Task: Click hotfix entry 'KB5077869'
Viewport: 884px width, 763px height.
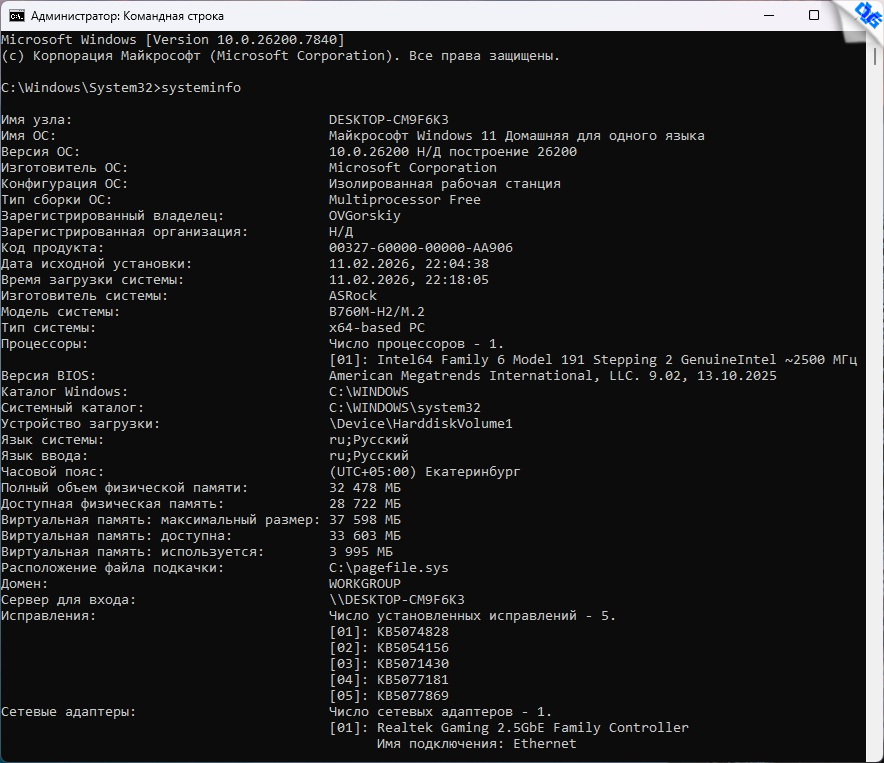Action: [413, 695]
